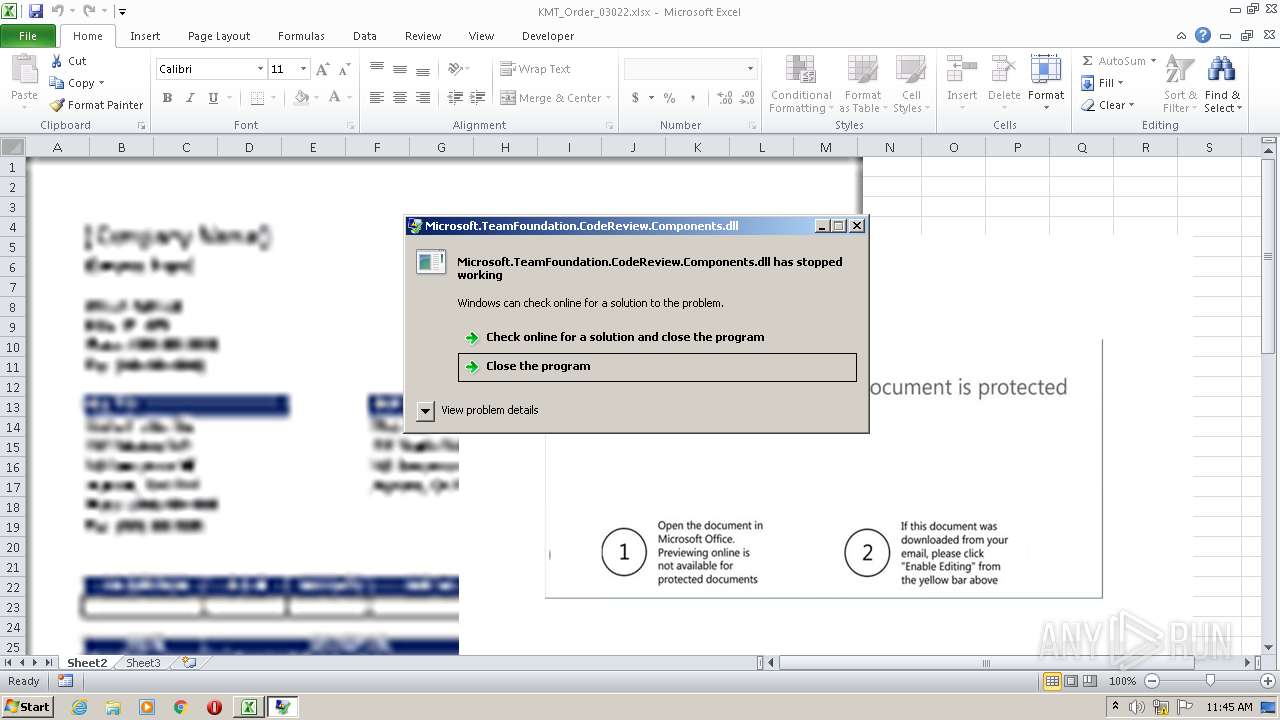Align text to the bottom

(x=423, y=69)
